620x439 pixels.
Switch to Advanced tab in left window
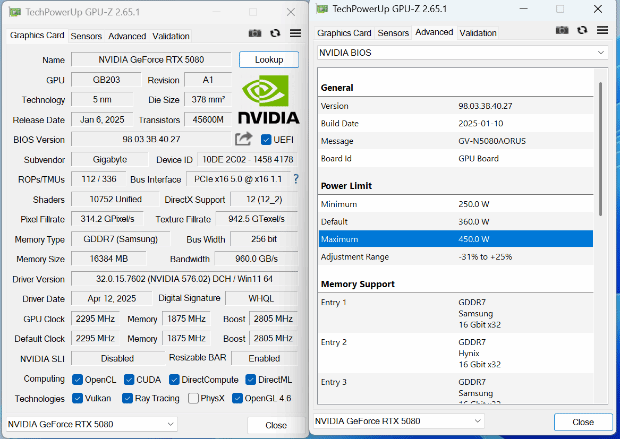click(x=127, y=36)
